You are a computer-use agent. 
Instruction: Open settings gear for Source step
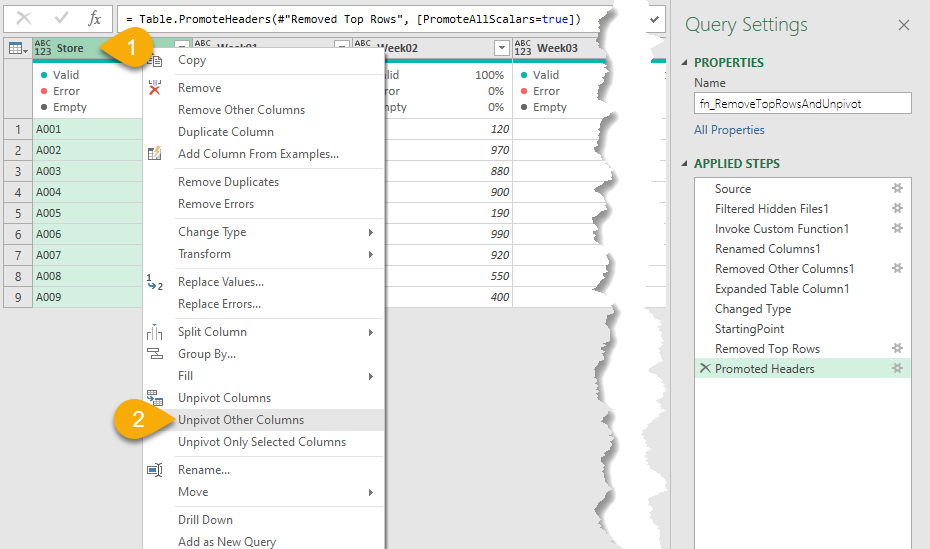coord(897,188)
